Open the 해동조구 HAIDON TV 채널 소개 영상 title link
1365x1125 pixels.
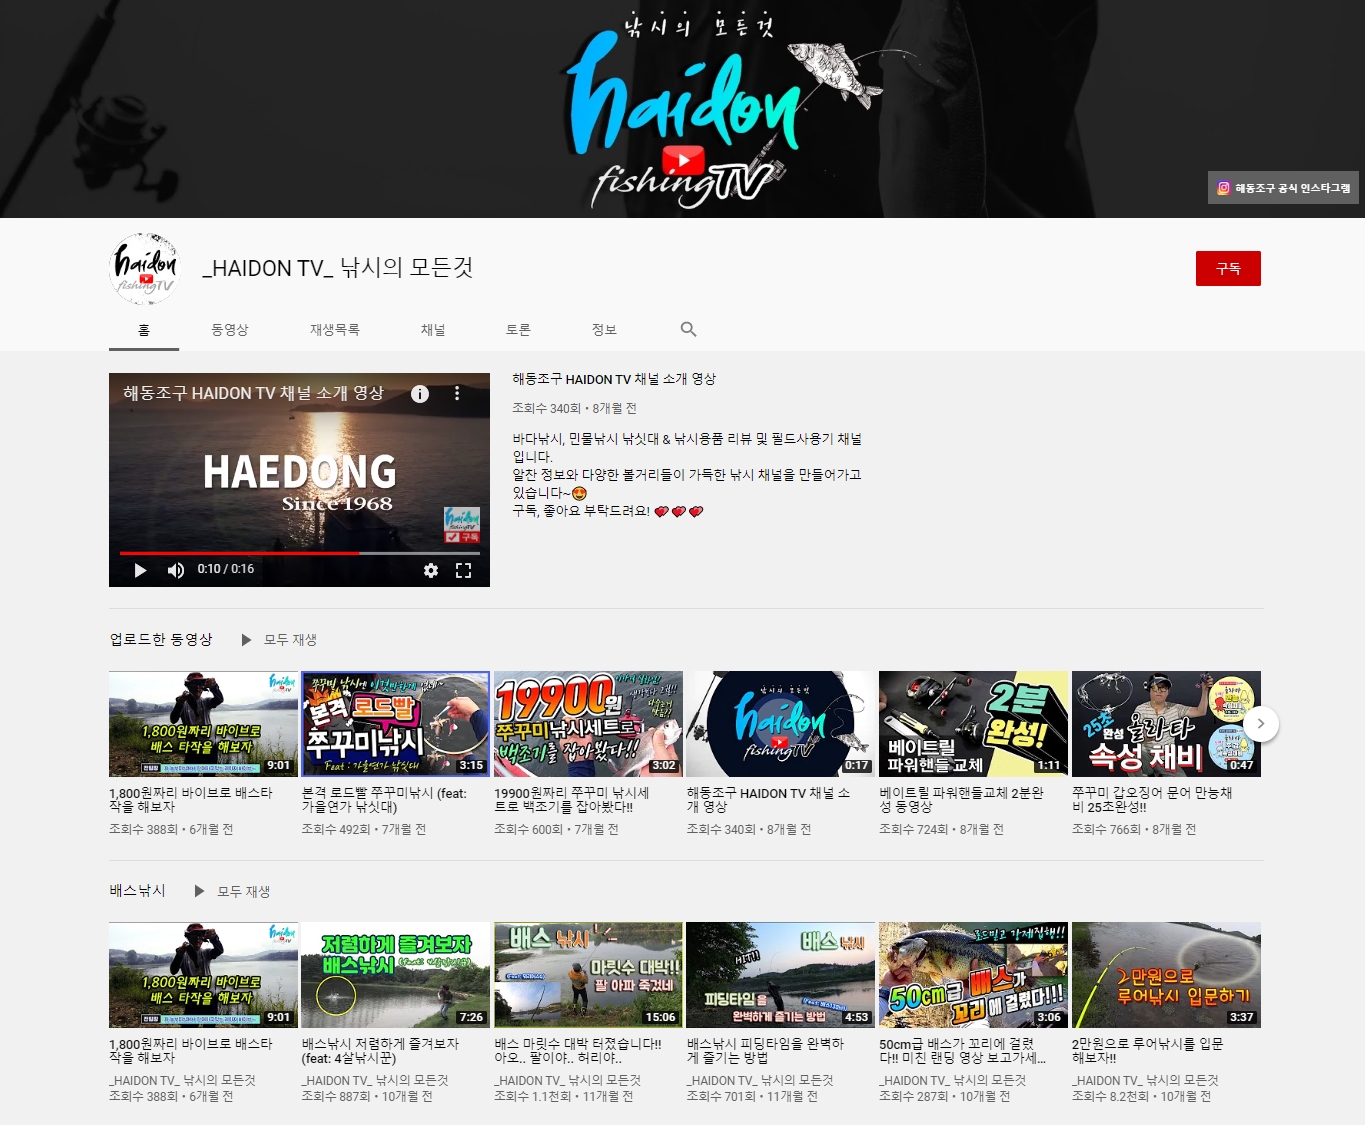coord(614,379)
